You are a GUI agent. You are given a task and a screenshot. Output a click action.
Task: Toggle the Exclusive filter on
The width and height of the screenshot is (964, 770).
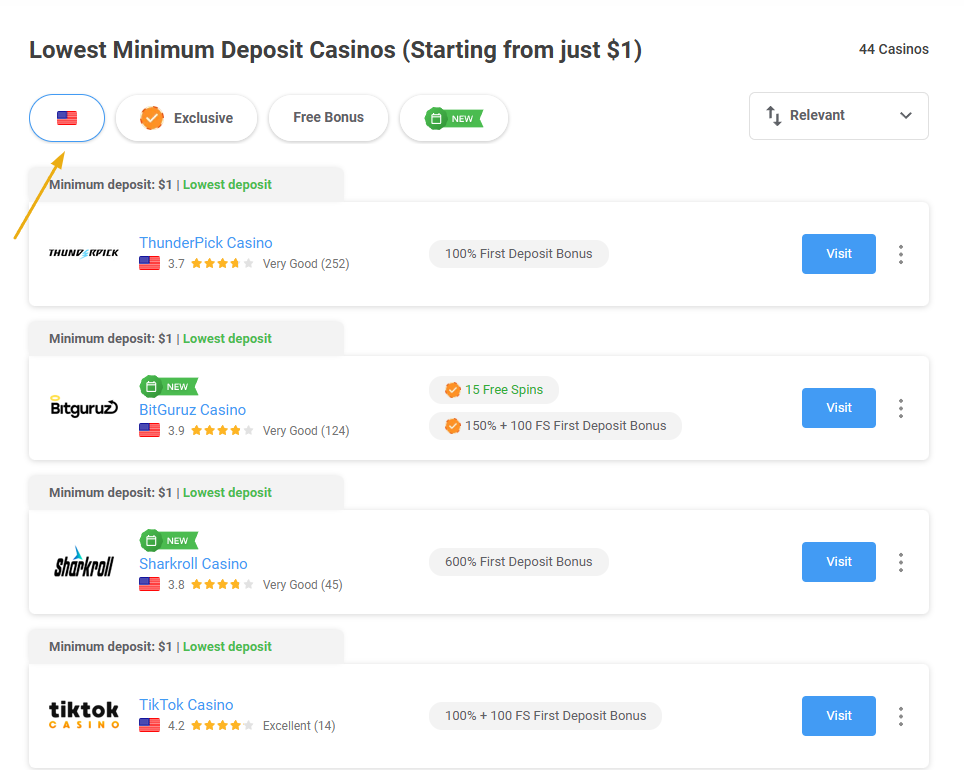[186, 117]
